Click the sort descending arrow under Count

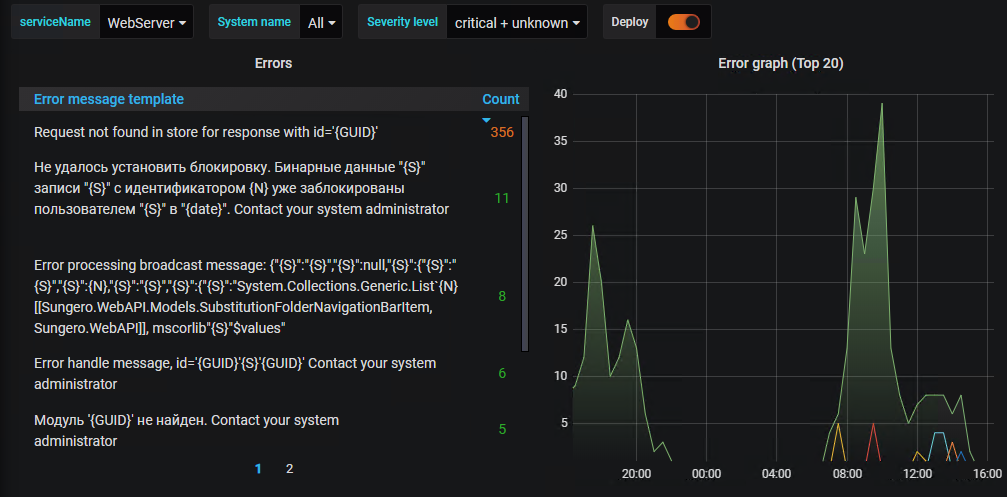[x=487, y=119]
